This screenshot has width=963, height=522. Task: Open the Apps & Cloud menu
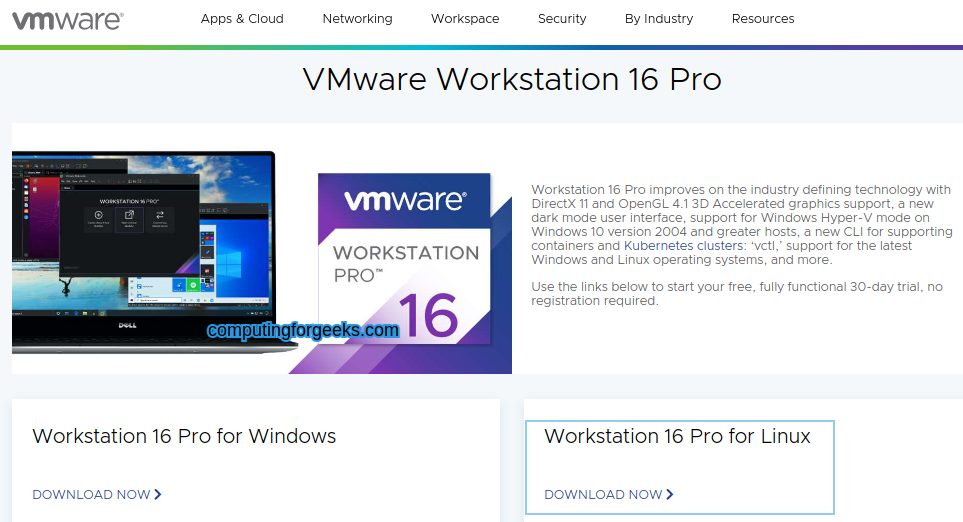pos(242,19)
